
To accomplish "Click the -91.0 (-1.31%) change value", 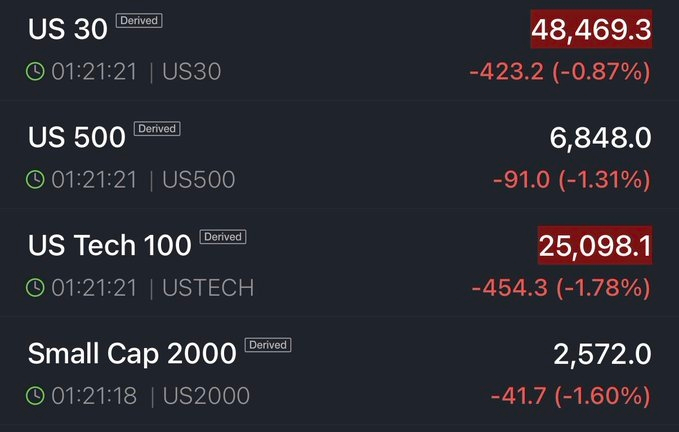I will point(572,180).
